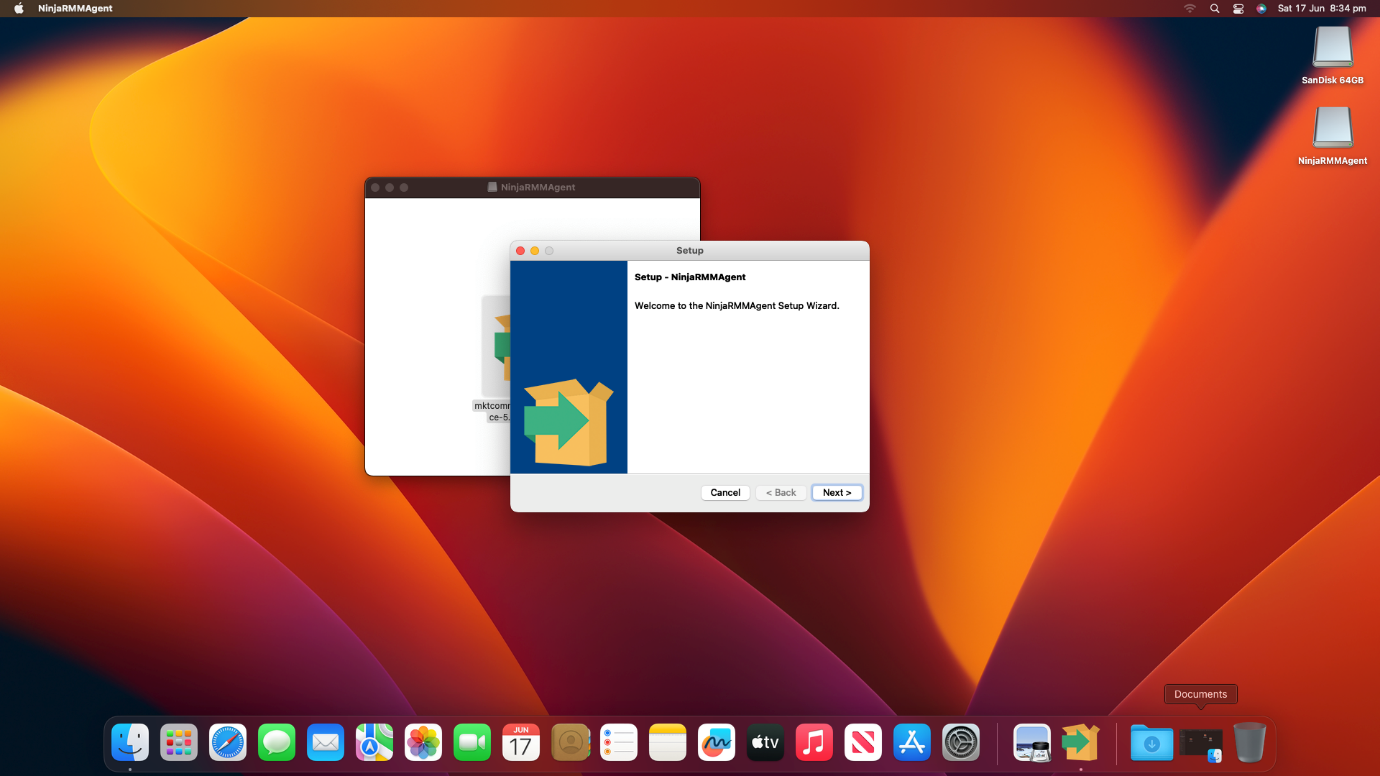Open Launchpad from the Dock
1380x776 pixels.
179,743
